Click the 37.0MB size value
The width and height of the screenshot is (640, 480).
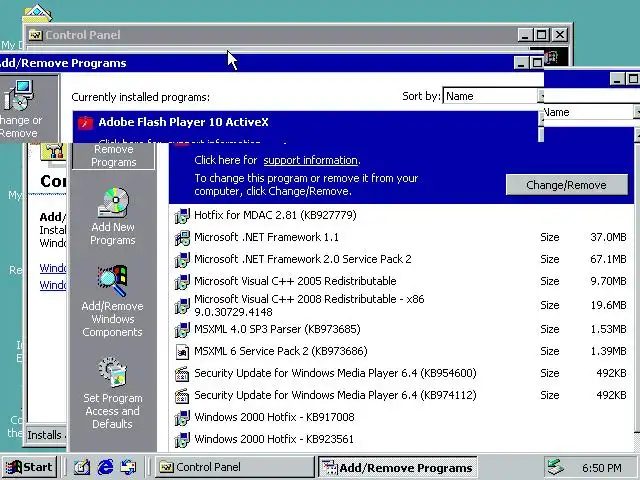608,237
